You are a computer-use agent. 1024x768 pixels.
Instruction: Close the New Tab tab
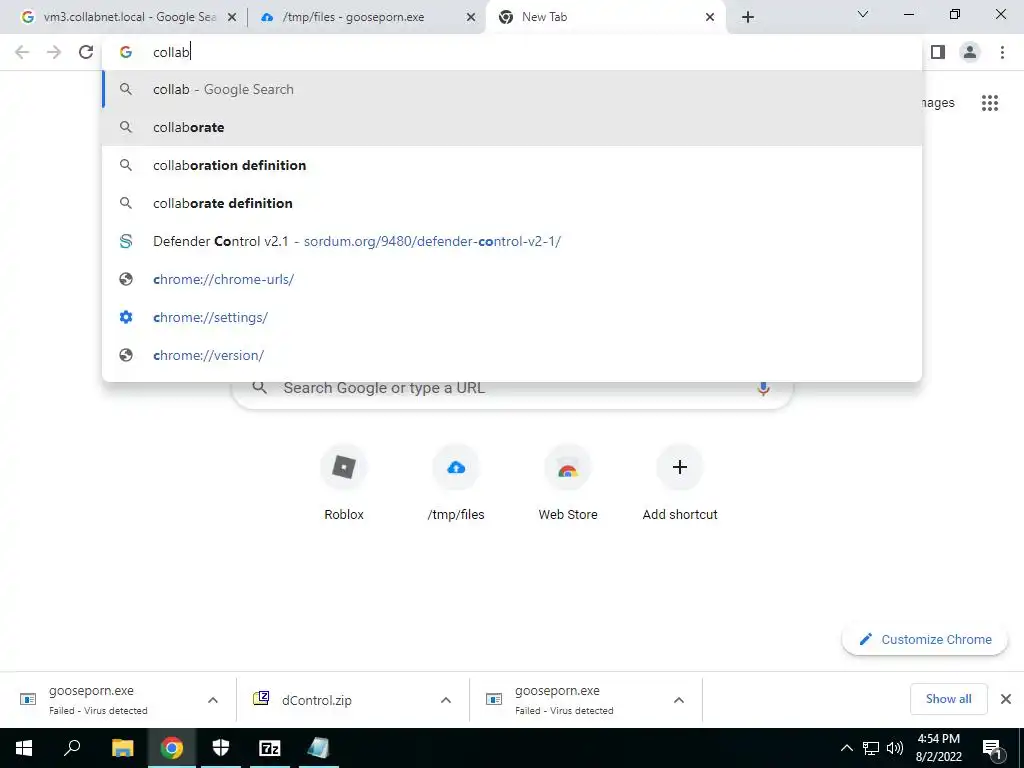point(710,18)
